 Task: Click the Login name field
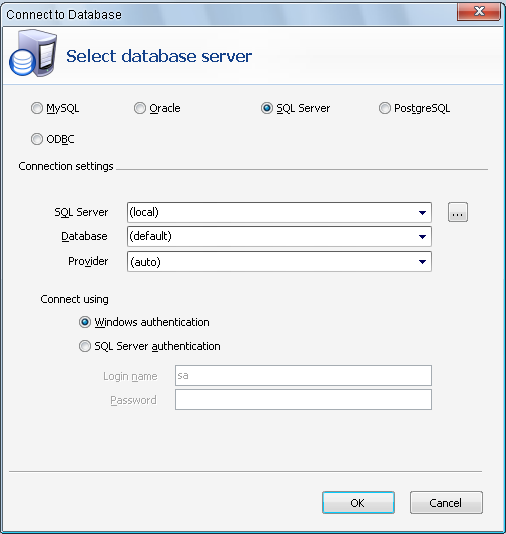[x=303, y=376]
